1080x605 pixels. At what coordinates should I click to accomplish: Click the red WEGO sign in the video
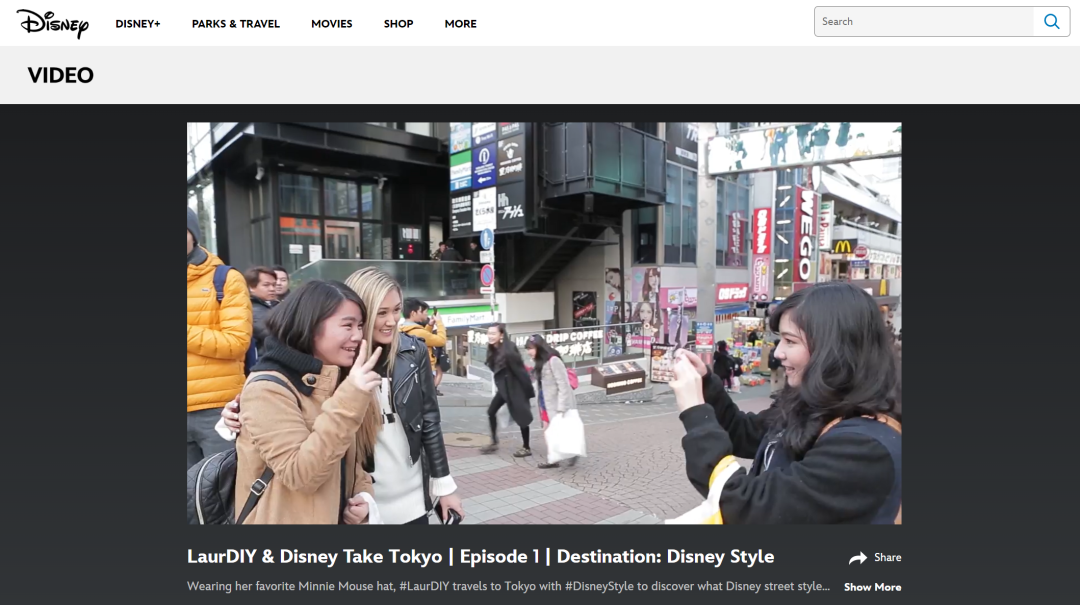click(805, 236)
